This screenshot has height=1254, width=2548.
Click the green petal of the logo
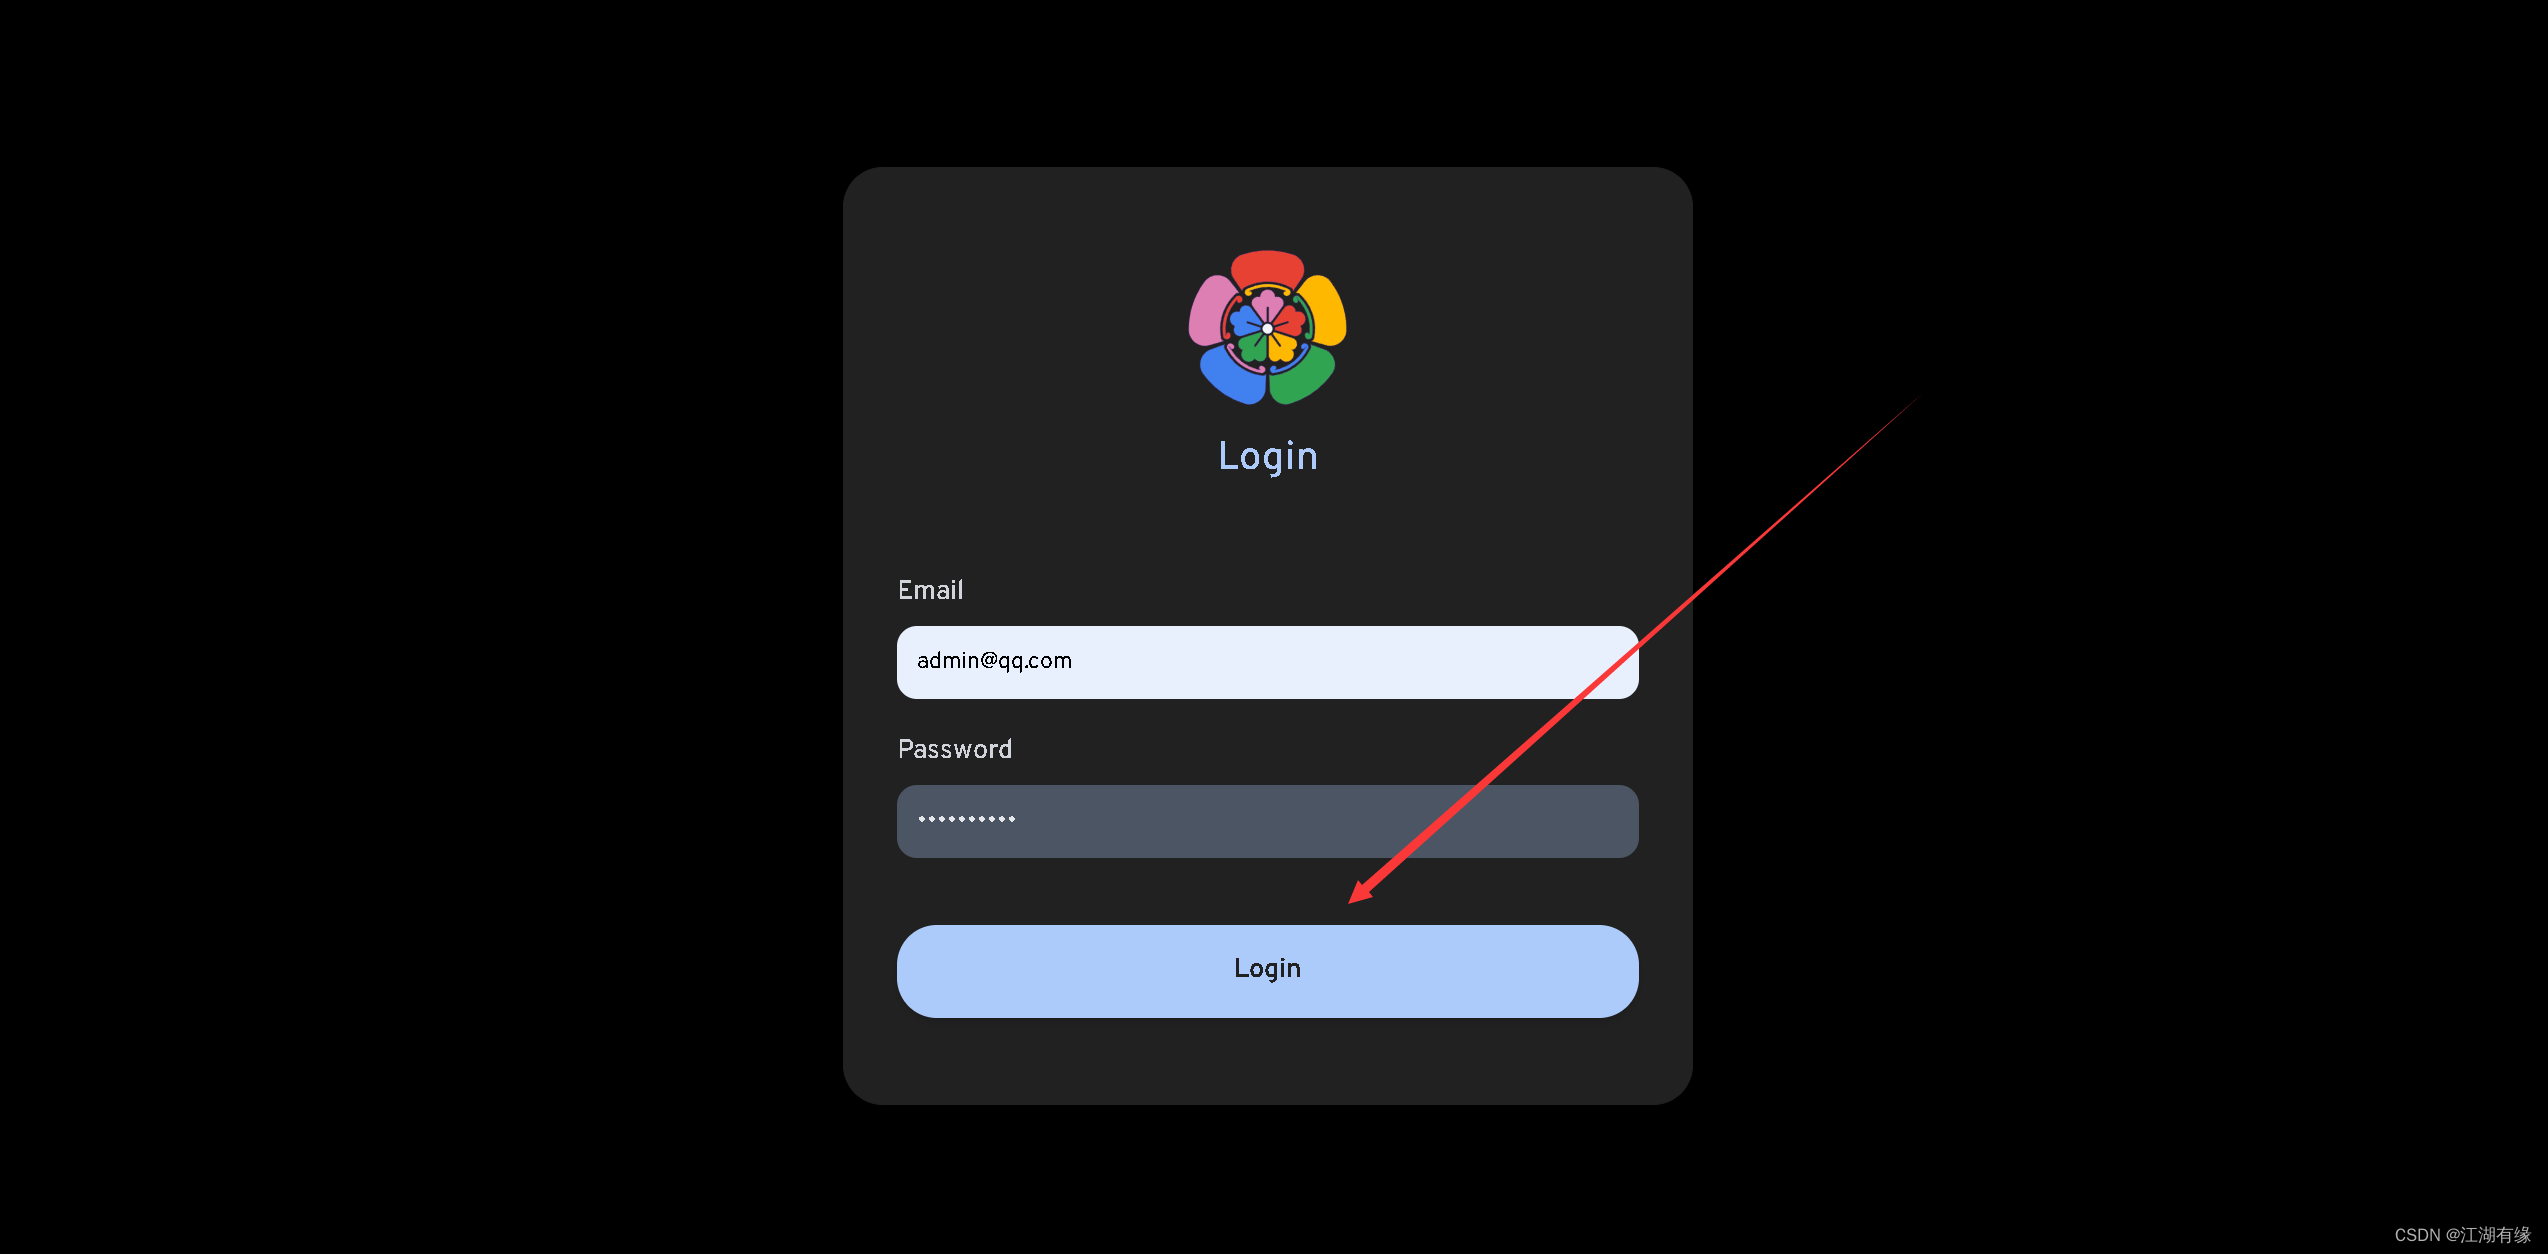[x=1302, y=376]
